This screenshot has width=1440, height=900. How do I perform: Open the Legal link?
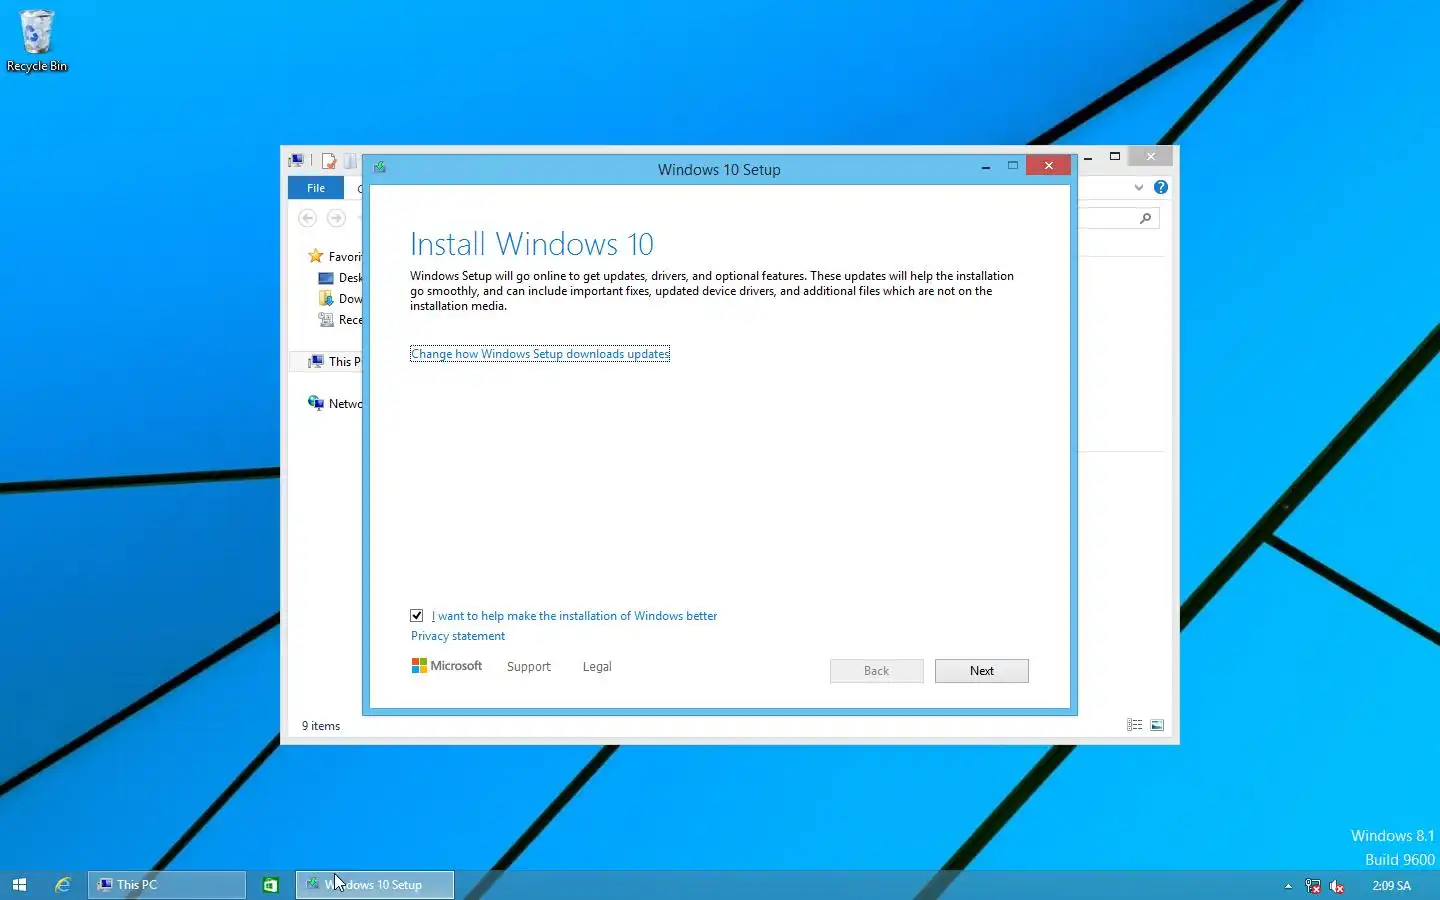click(597, 667)
